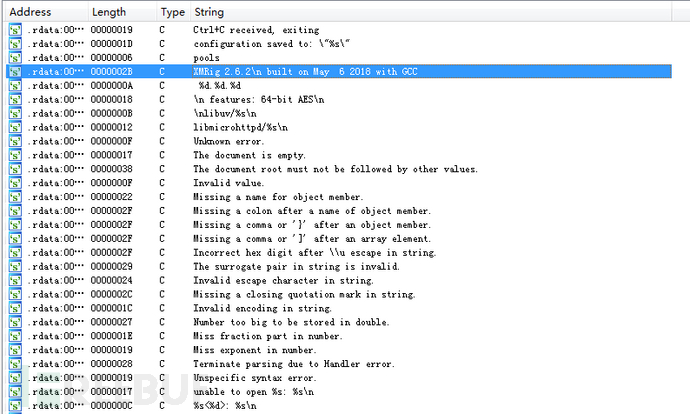This screenshot has width=690, height=414.
Task: Select 'Missing a name for object member.' row
Action: 278,197
